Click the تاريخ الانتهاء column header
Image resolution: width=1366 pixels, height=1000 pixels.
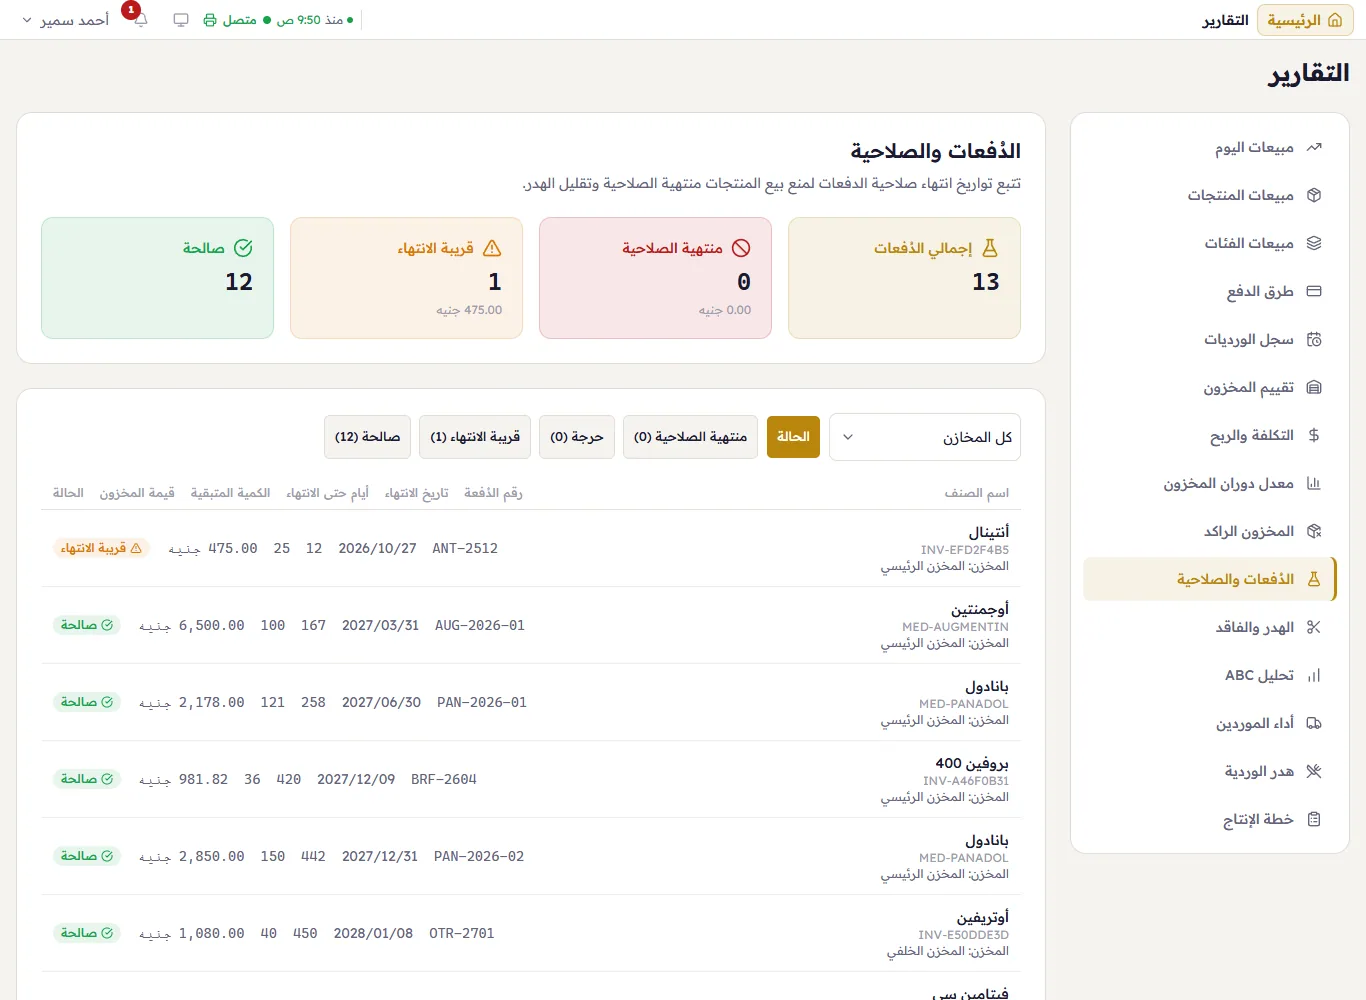point(417,492)
